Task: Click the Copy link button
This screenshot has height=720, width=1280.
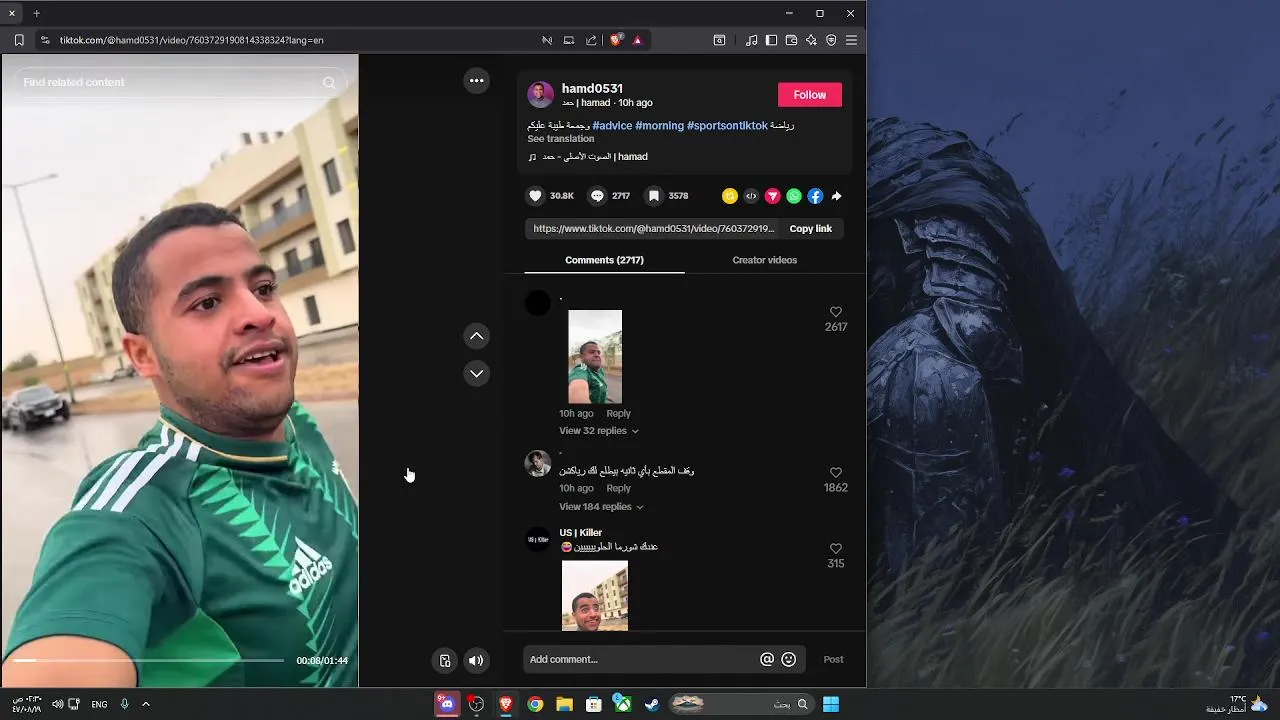Action: point(811,229)
